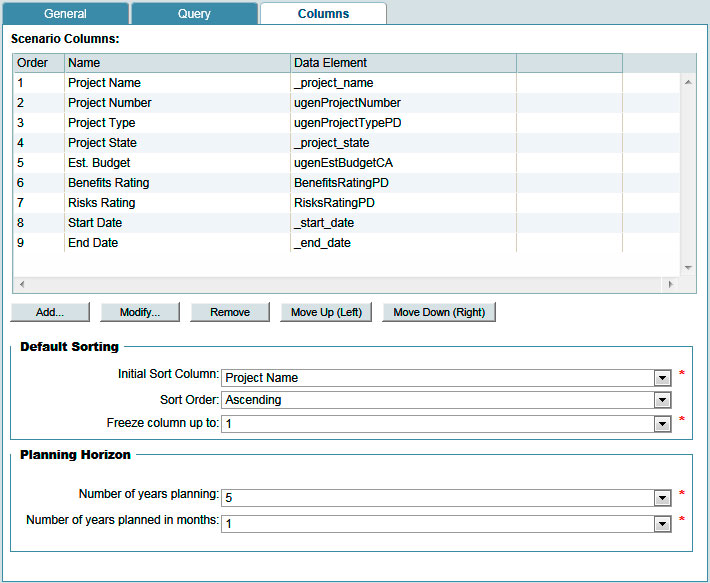Select the Project State row
This screenshot has height=583, width=710.
coord(346,143)
